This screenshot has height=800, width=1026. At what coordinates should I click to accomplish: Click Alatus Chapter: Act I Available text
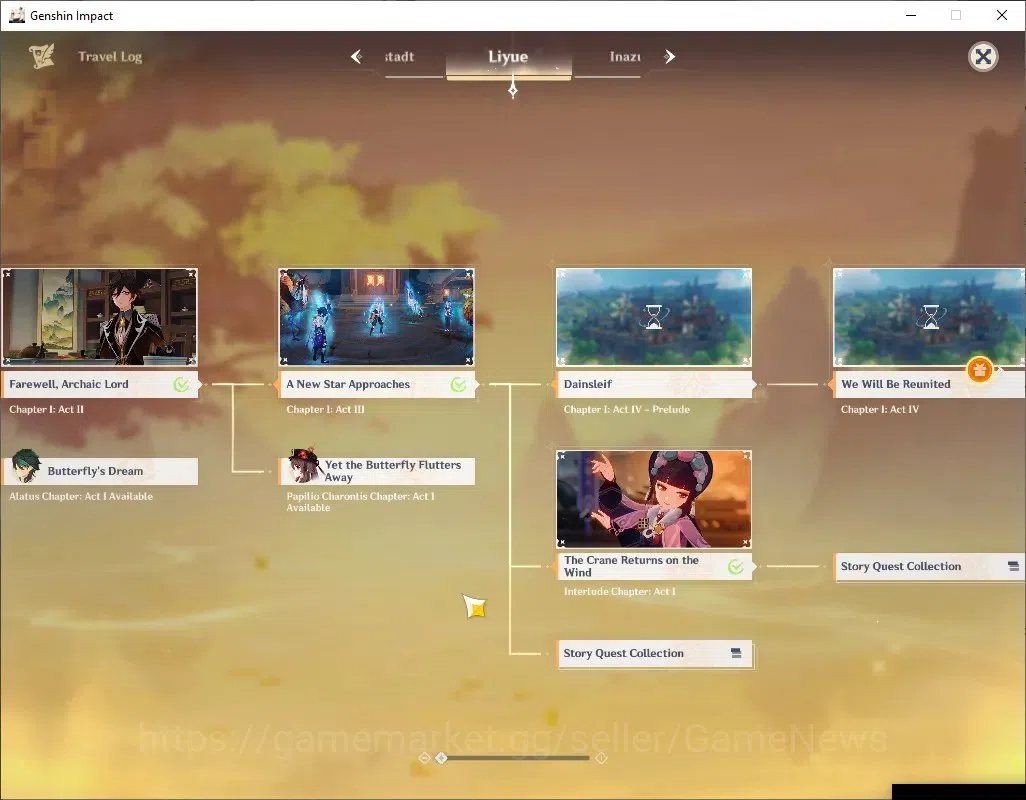pyautogui.click(x=81, y=496)
